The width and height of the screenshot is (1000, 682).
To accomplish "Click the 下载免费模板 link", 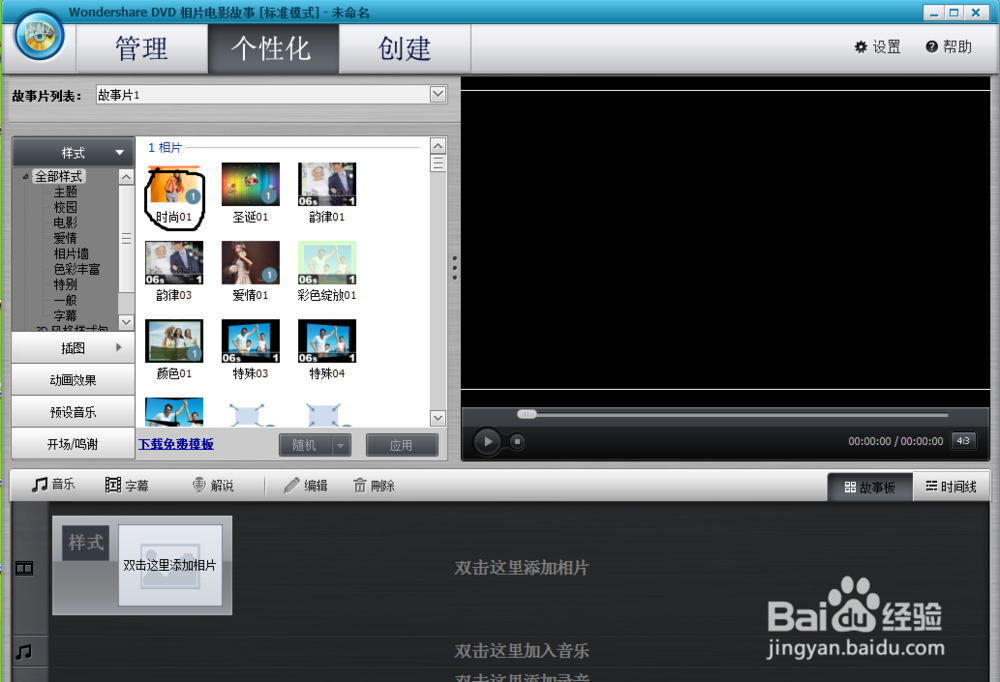I will point(176,444).
